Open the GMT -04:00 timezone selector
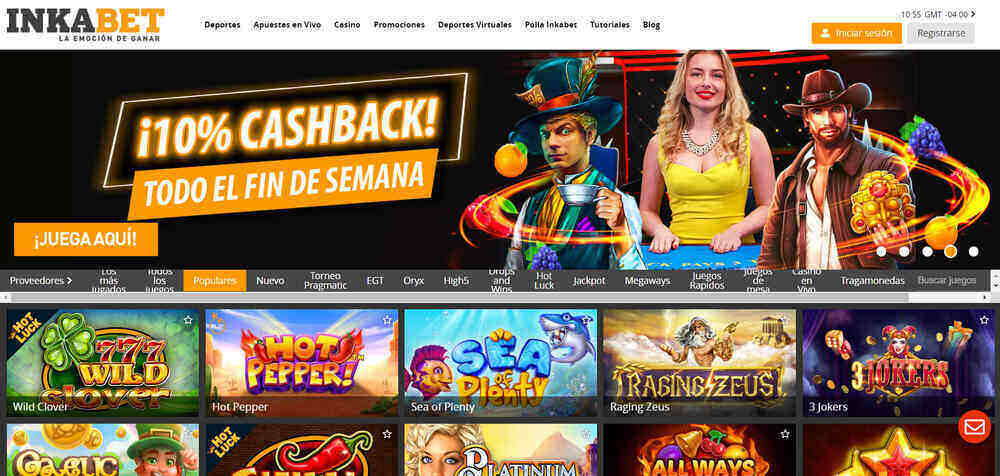Screen dimensions: 1000x476 coord(938,14)
